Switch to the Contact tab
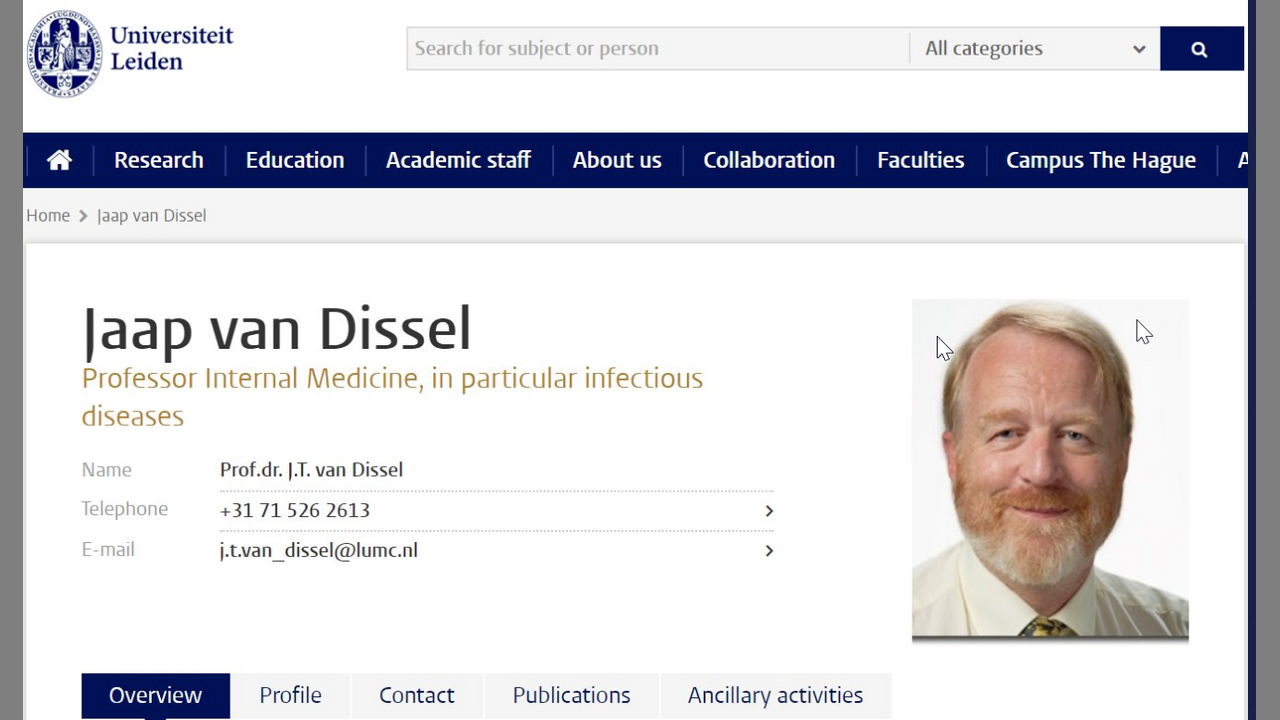1280x720 pixels. coord(416,695)
